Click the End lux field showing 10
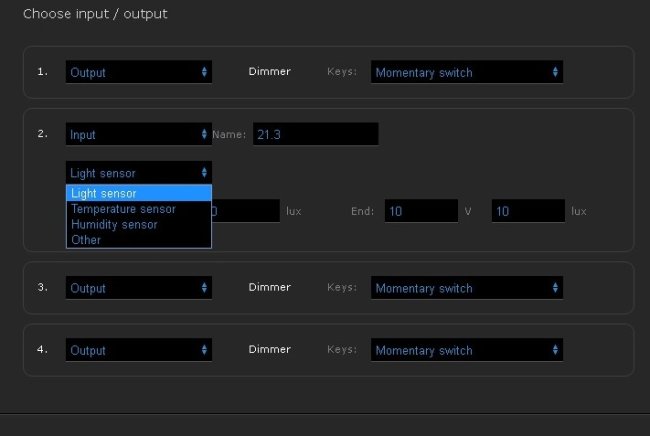 [528, 211]
